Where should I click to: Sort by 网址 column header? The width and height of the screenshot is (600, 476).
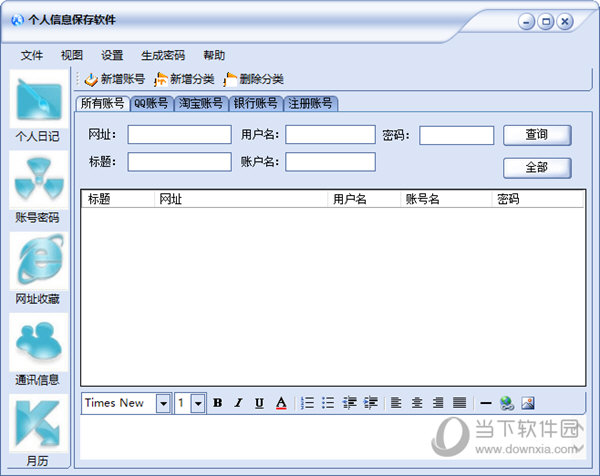coord(241,199)
